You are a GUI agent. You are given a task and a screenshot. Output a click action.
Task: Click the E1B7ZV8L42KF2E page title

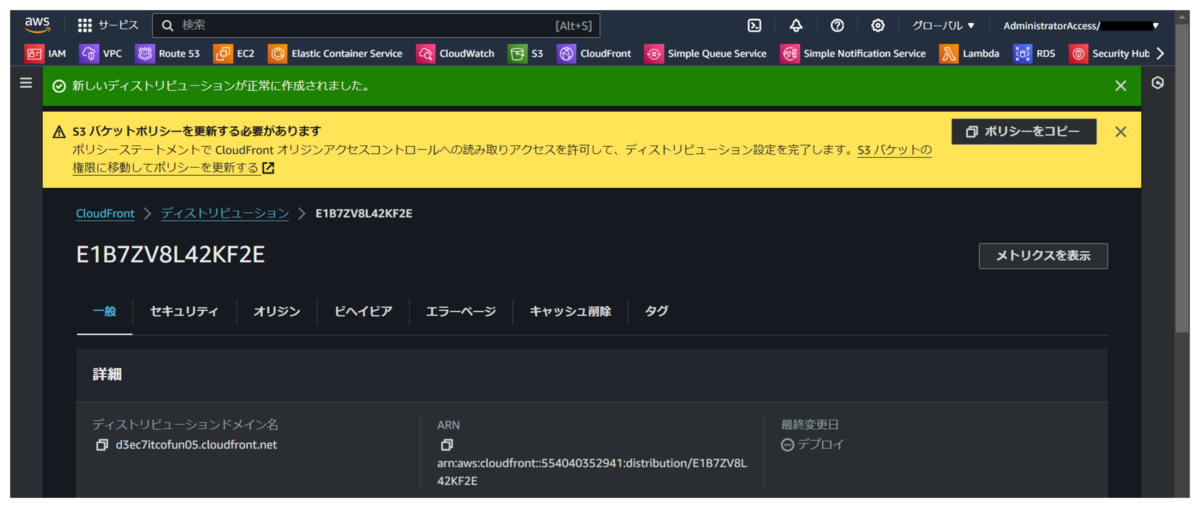point(171,255)
